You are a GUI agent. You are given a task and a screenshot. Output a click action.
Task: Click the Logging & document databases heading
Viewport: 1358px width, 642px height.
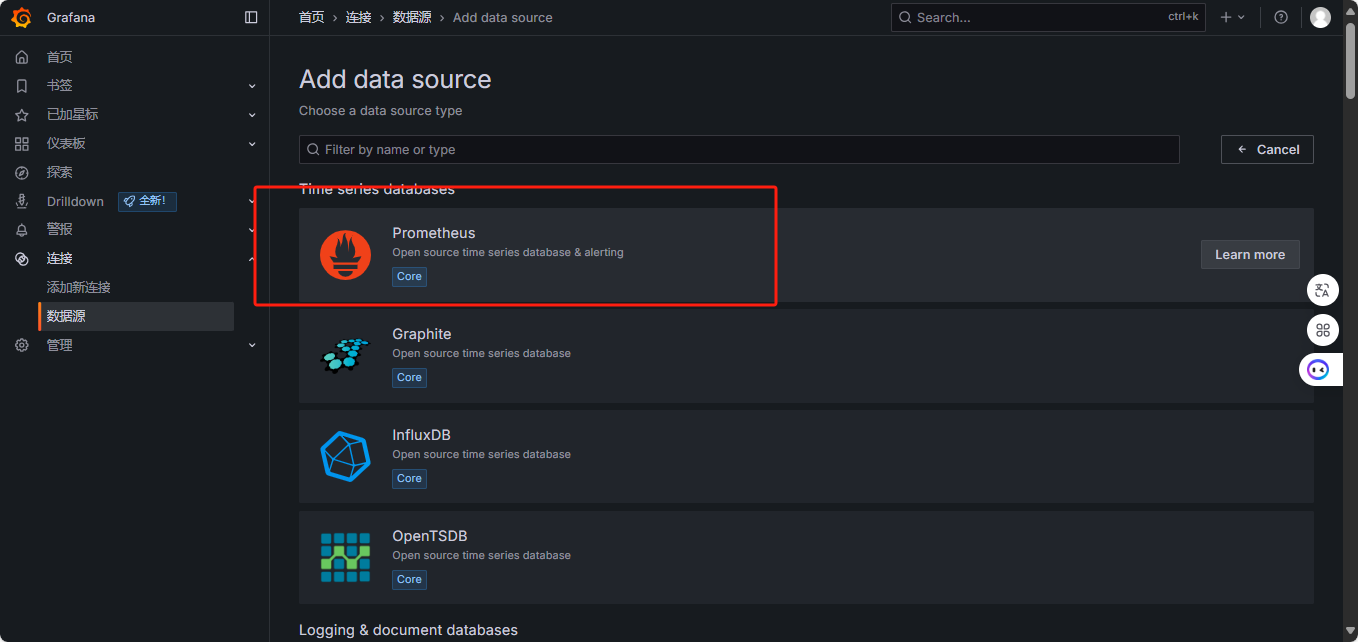pyautogui.click(x=408, y=630)
